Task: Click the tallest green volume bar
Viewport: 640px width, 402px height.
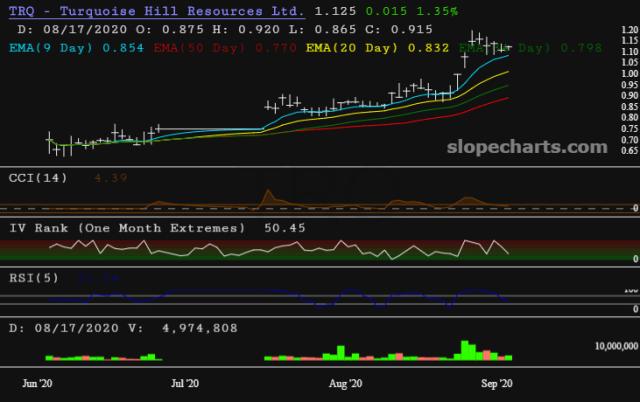Action: pos(464,350)
